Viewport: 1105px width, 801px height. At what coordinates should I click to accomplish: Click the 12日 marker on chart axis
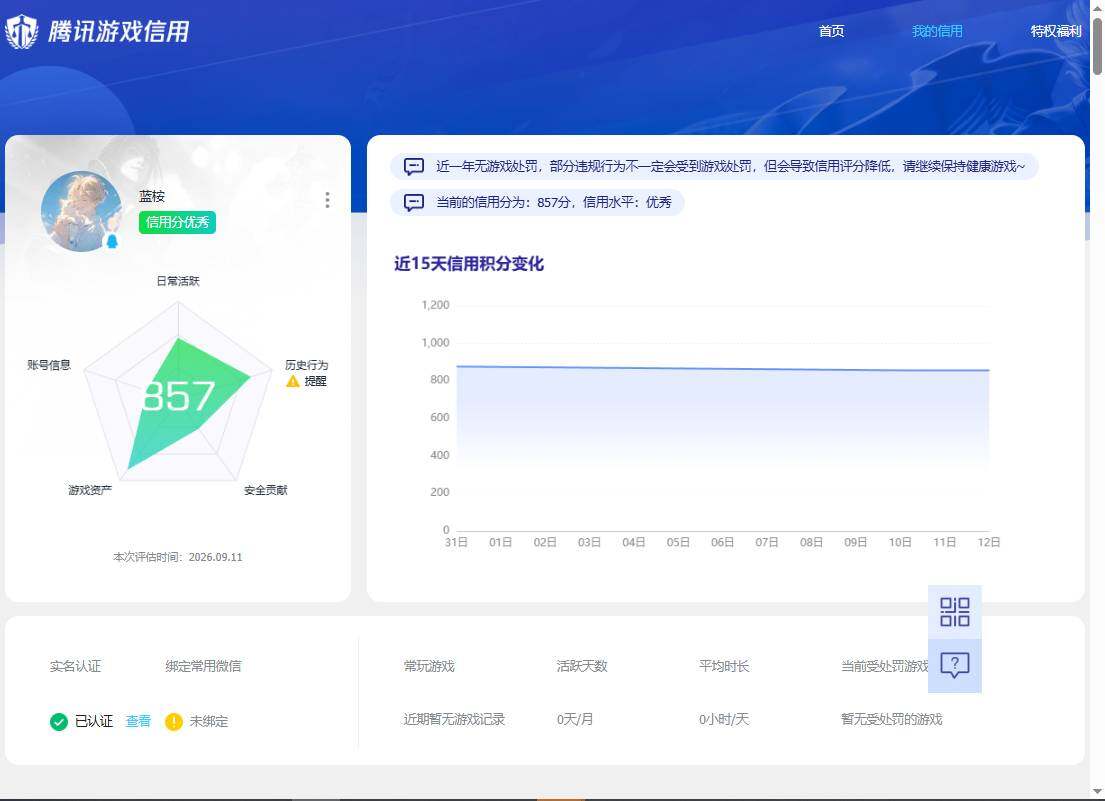point(989,542)
